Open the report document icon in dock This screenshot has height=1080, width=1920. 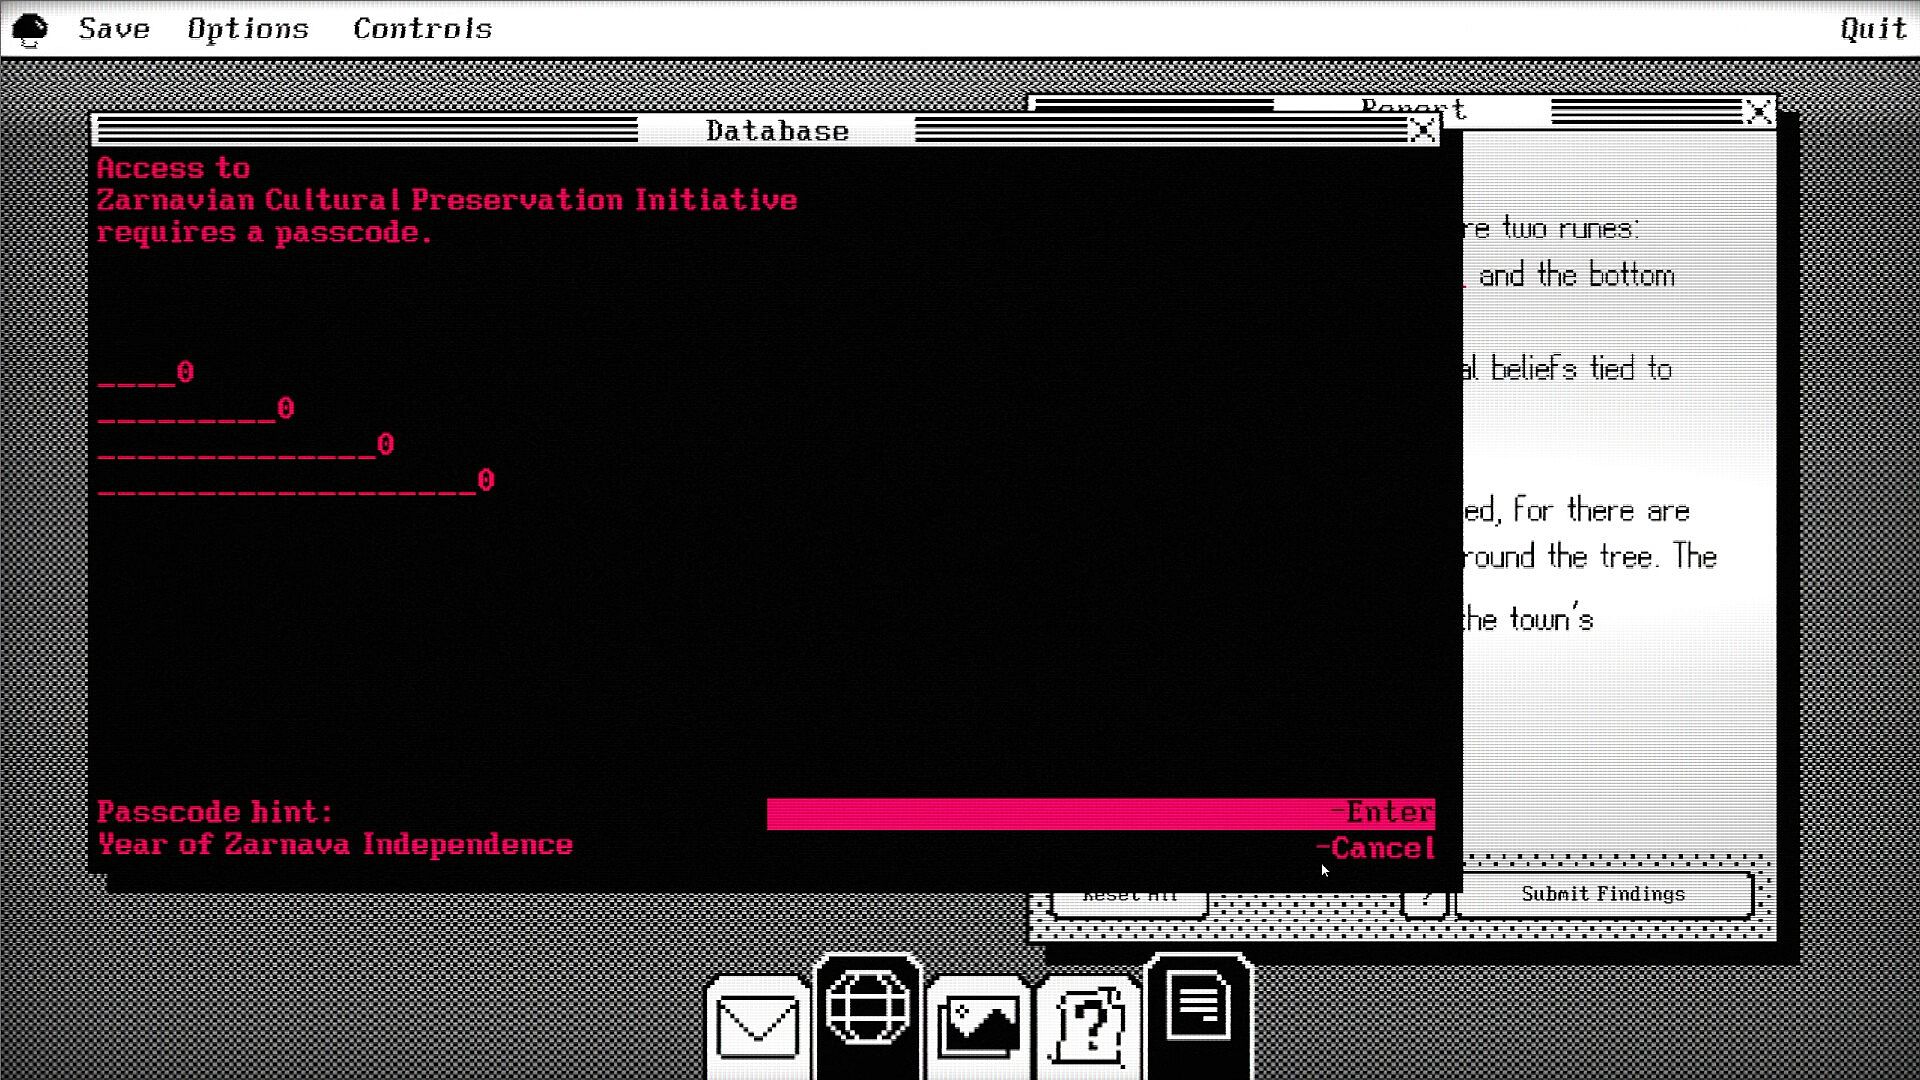point(1198,1007)
